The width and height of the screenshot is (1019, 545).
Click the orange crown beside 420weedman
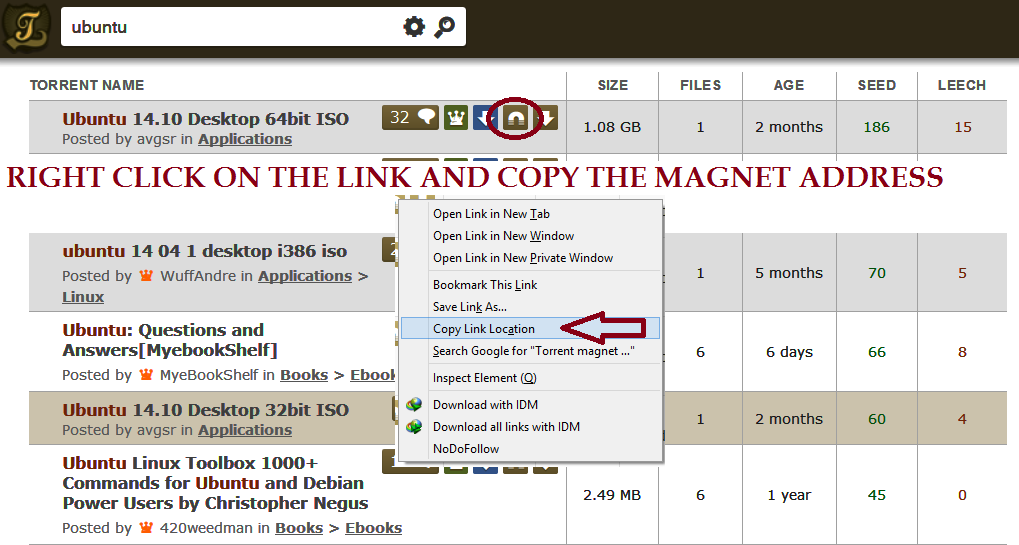146,527
